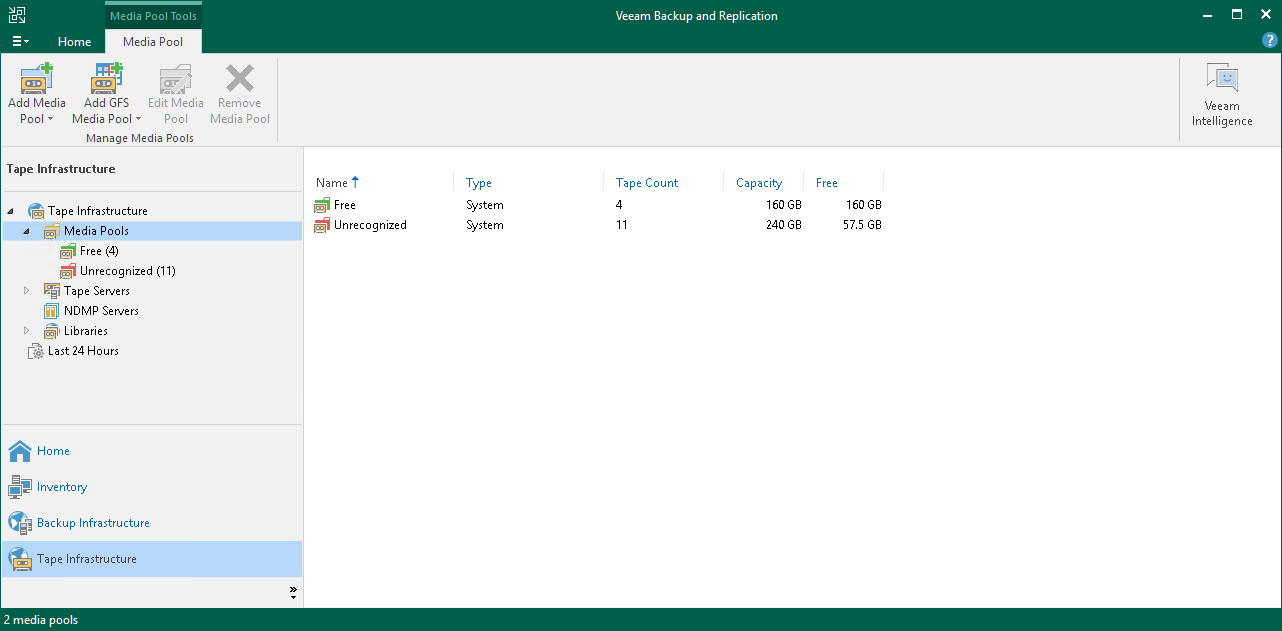The image size is (1282, 631).
Task: Collapse the Media Pools tree node
Action: (x=27, y=231)
